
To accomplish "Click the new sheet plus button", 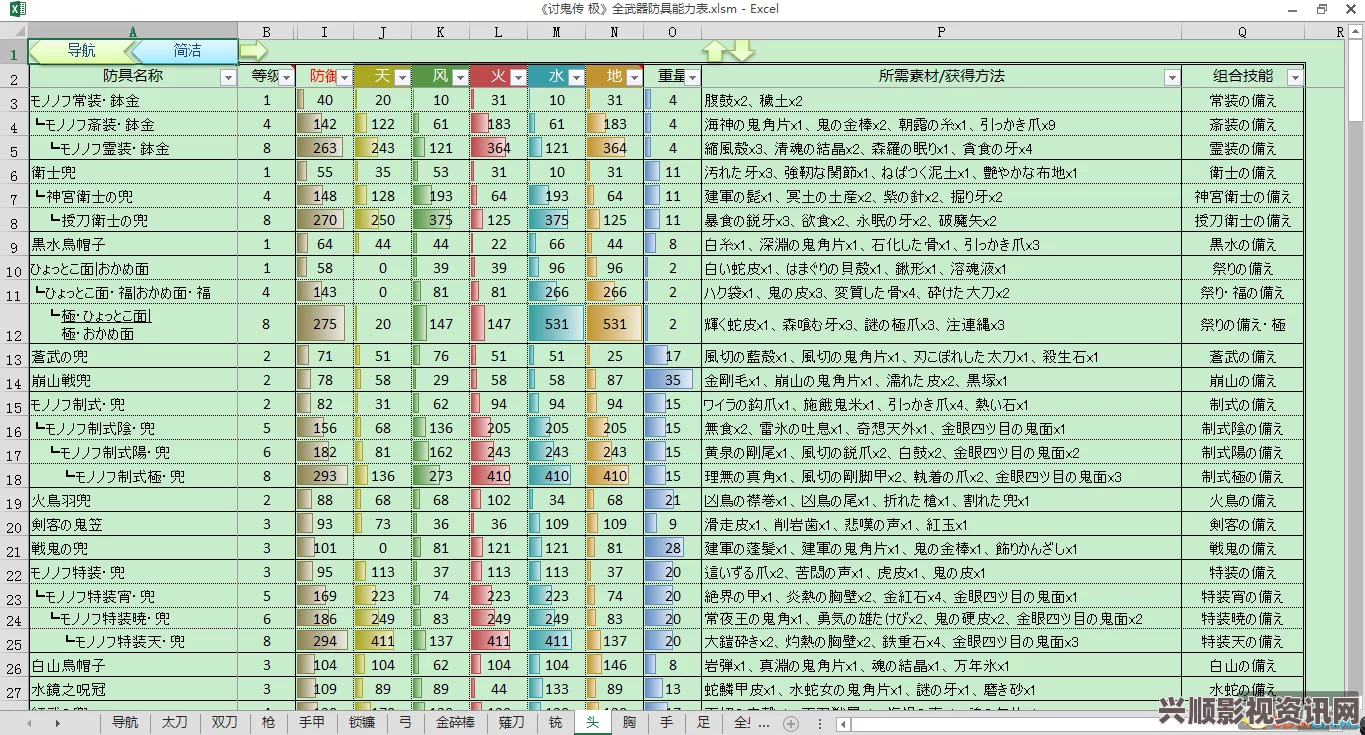I will [791, 723].
